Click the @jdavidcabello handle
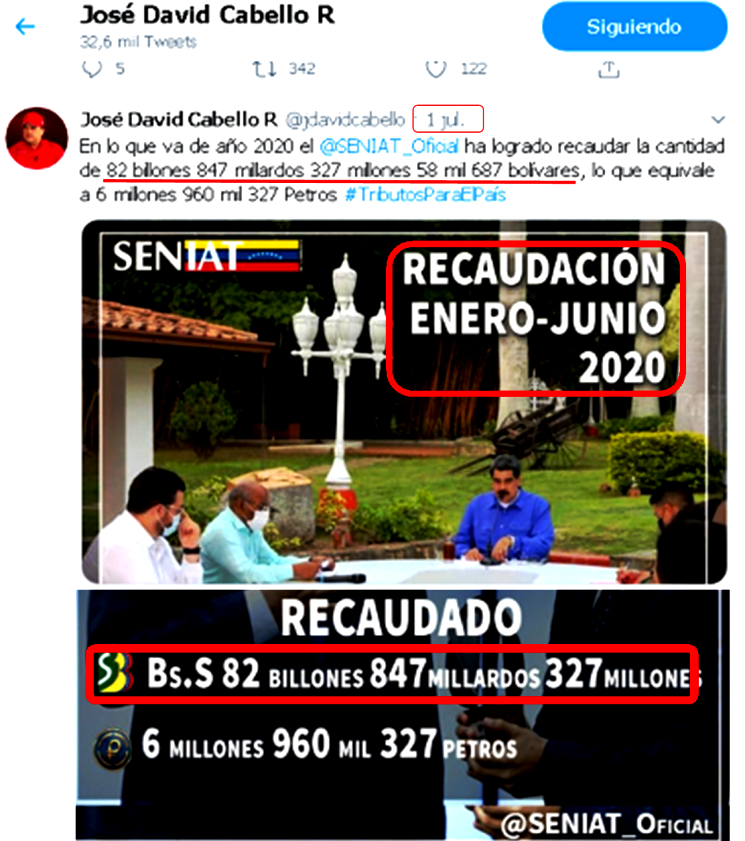The image size is (745, 841). coord(345,120)
